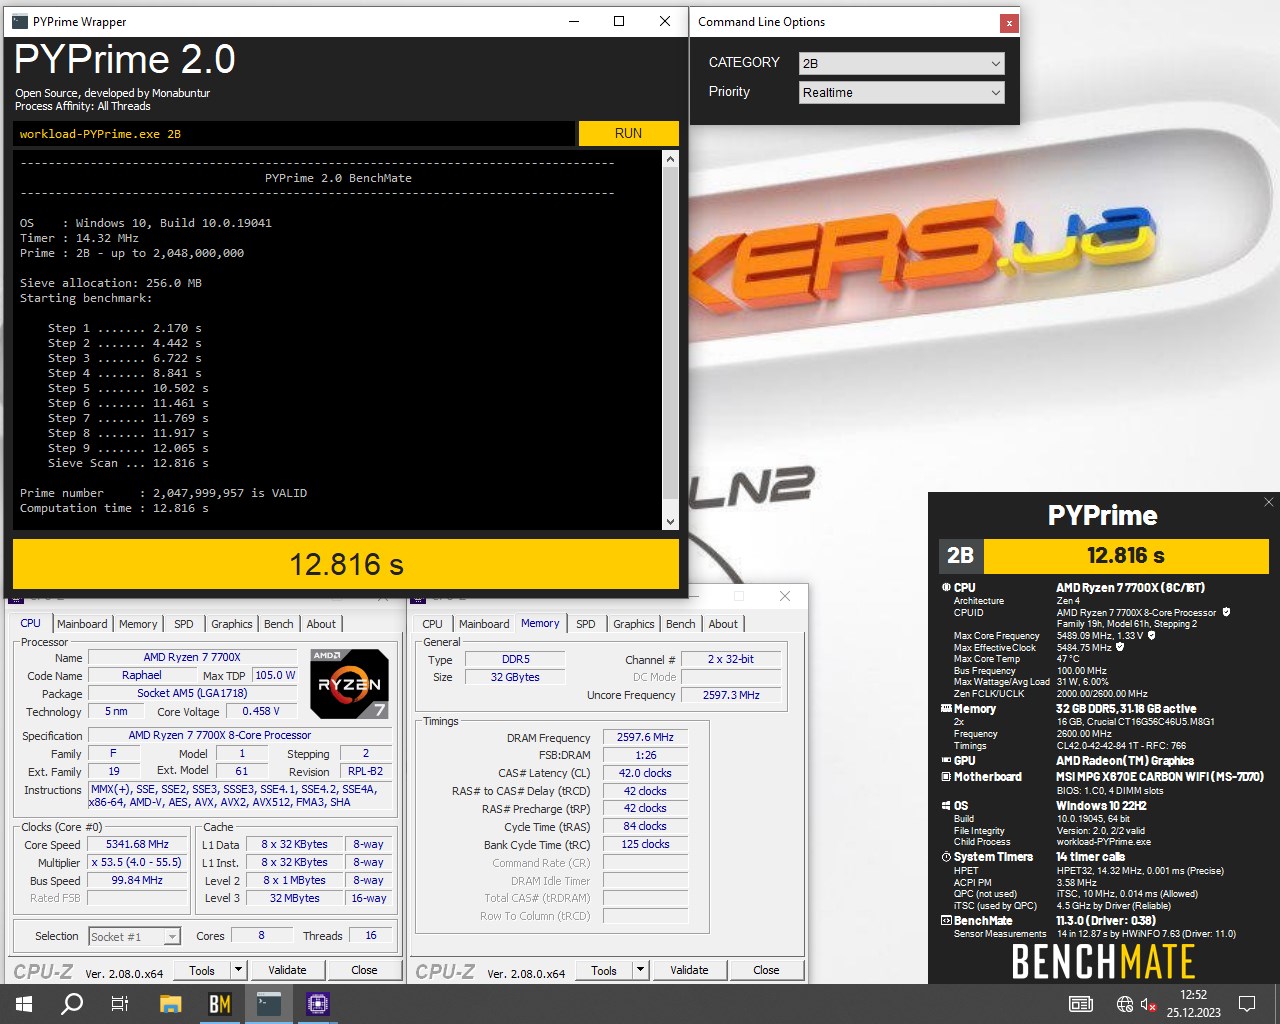Screen dimensions: 1280x1024
Task: Select the About tab in right CPU-Z
Action: (723, 624)
